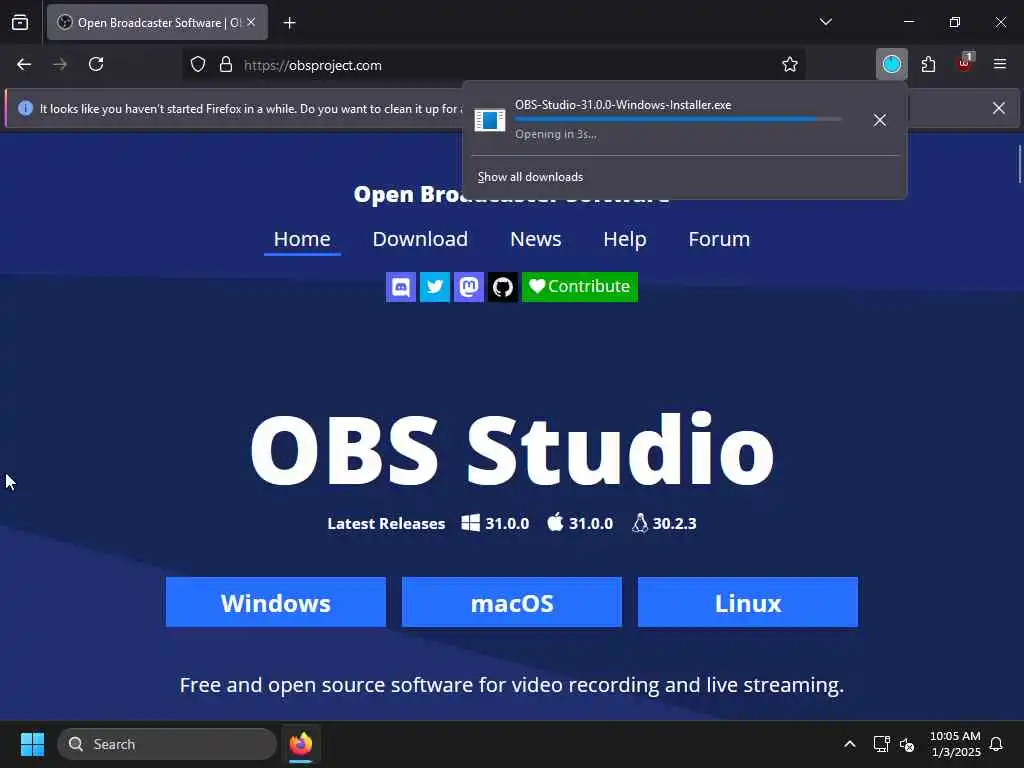Click the page vertical scrollbar thumb
Screen dimensions: 1024x768
(x=1019, y=164)
